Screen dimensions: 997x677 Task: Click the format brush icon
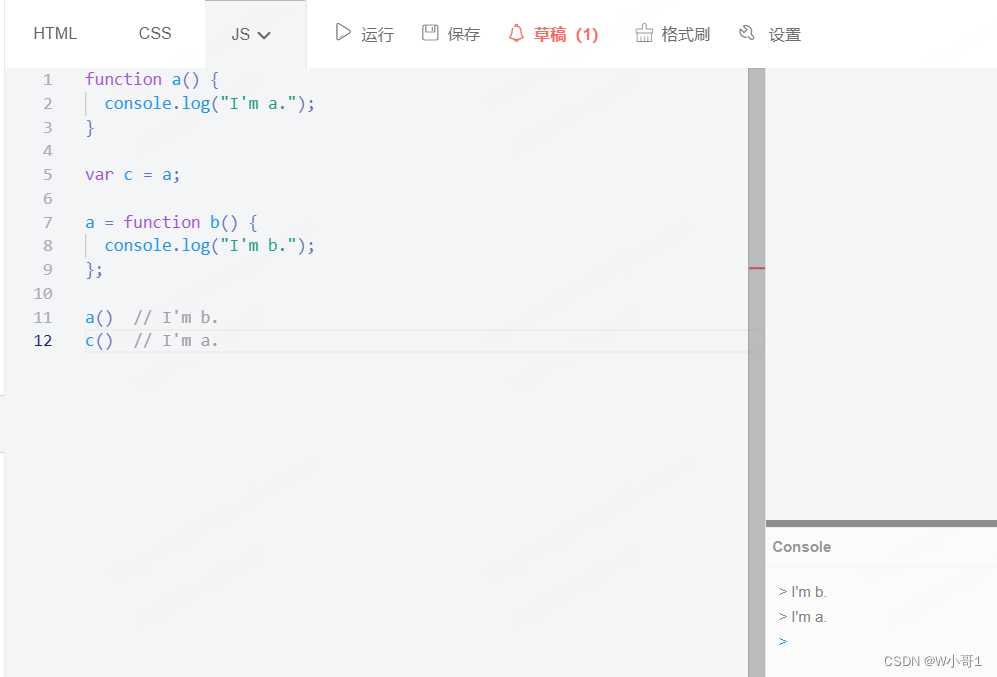644,33
